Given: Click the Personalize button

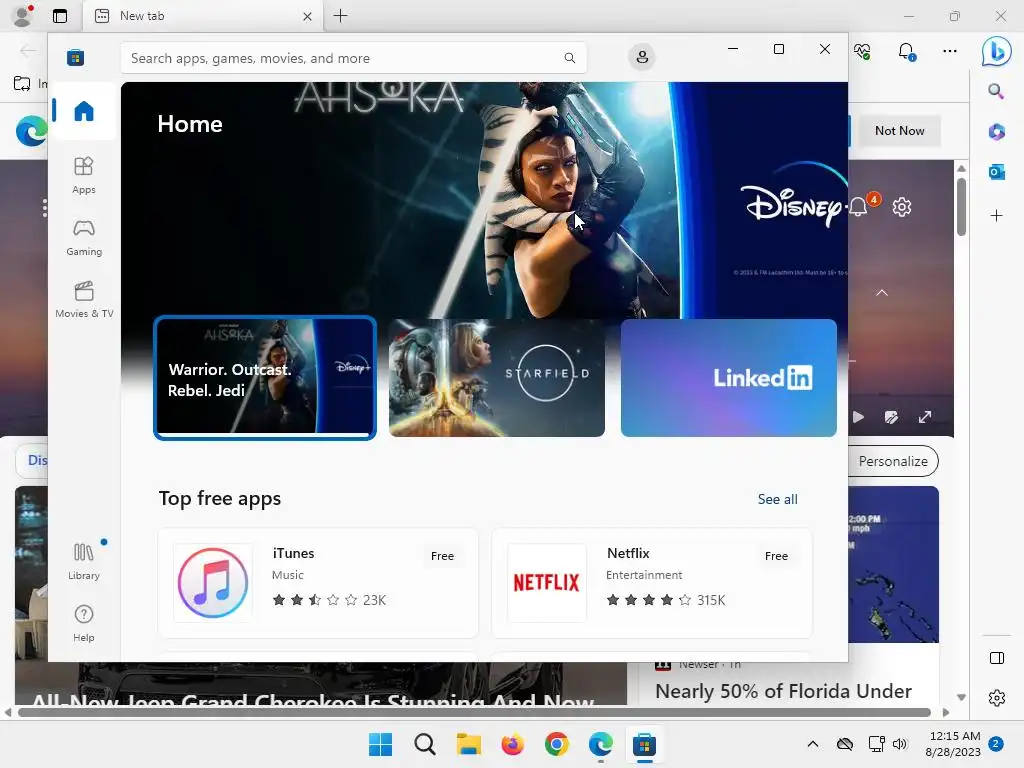Looking at the screenshot, I should pos(892,461).
